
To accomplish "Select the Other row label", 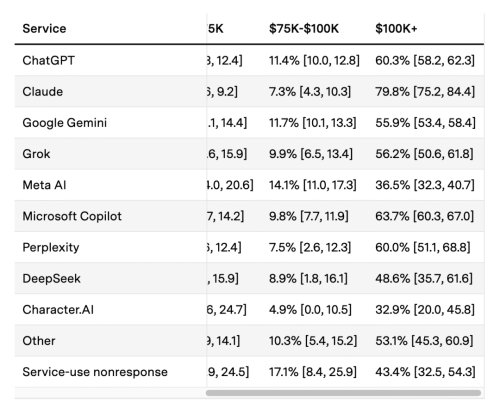I will point(39,341).
